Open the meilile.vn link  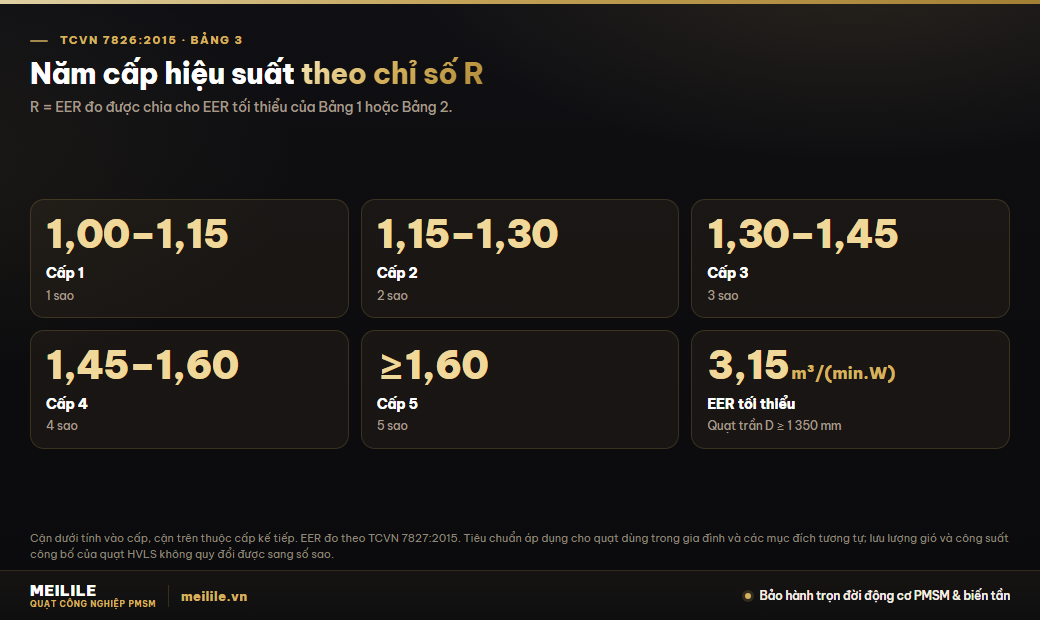point(214,597)
